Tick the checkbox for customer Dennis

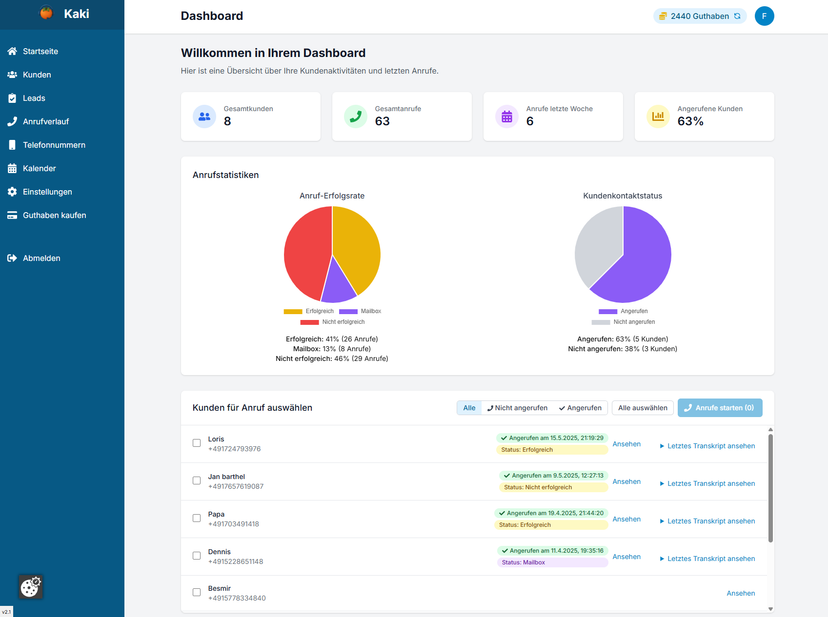(197, 555)
